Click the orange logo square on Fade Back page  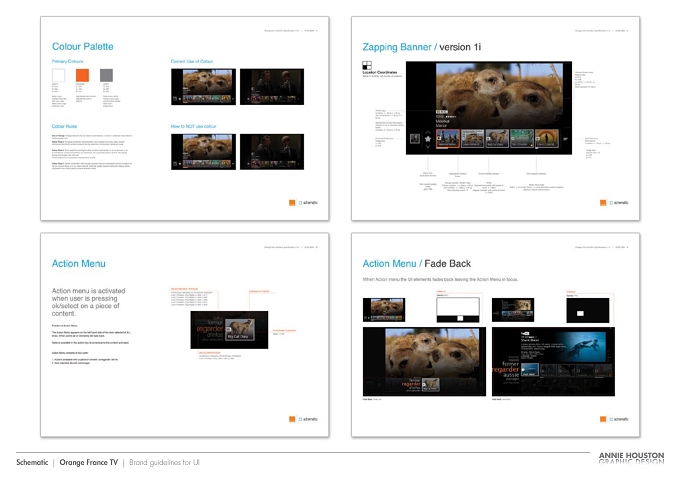(x=603, y=419)
